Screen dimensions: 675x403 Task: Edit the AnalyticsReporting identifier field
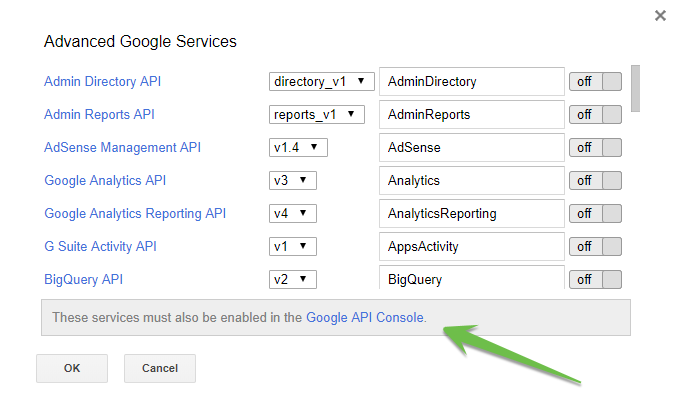tap(472, 214)
